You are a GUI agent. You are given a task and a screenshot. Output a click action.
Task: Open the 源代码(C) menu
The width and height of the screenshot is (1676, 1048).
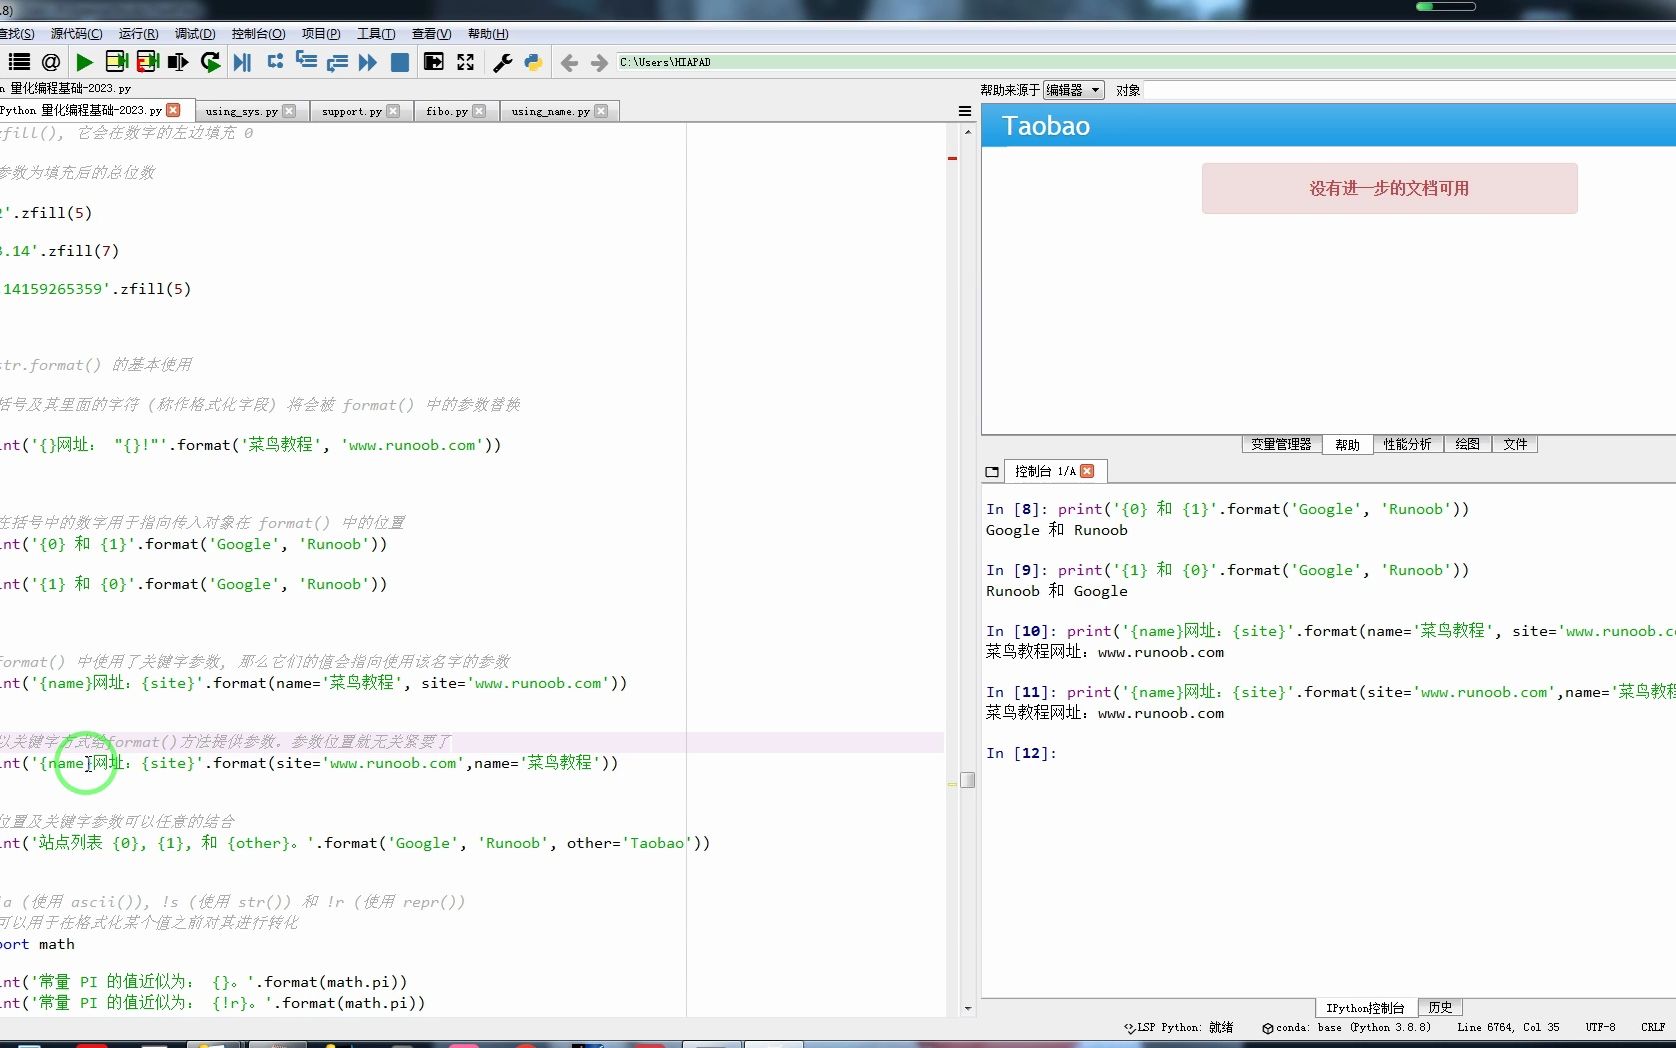point(76,34)
